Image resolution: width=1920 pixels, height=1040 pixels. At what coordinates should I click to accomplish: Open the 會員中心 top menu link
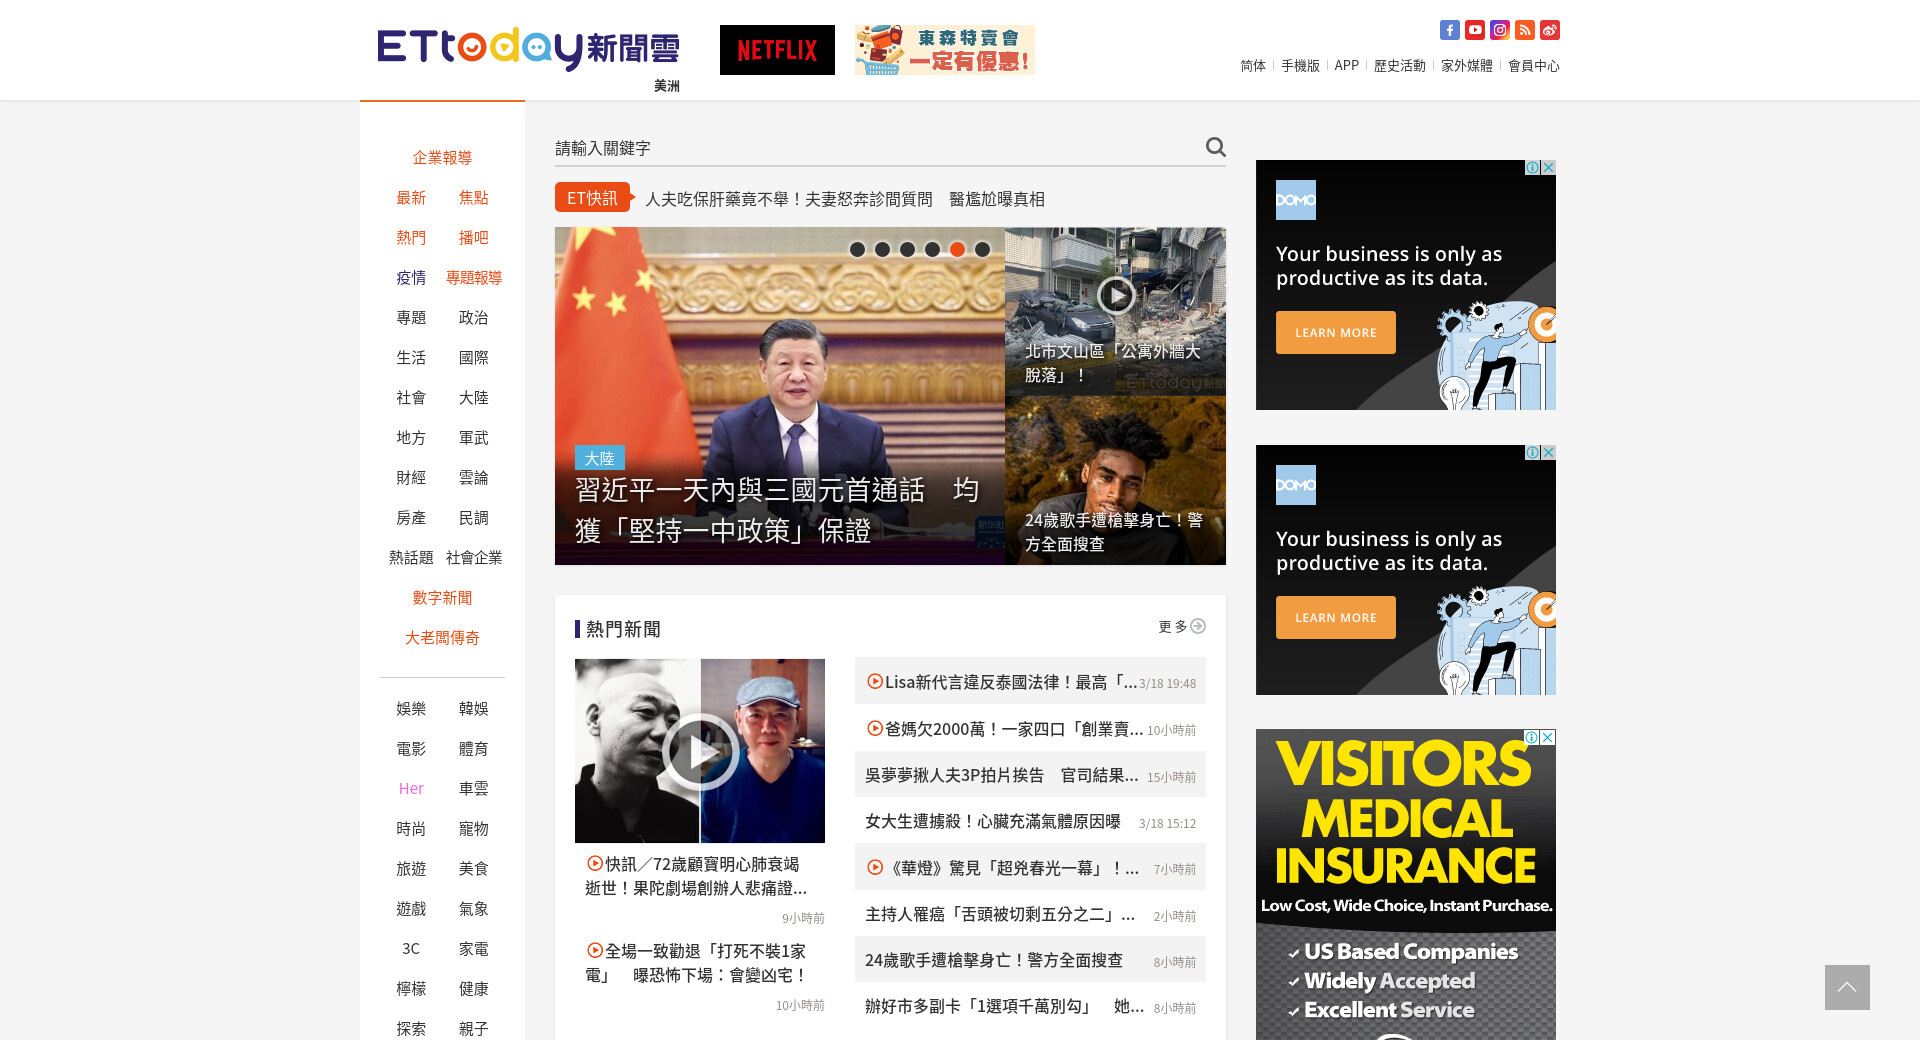pos(1533,66)
